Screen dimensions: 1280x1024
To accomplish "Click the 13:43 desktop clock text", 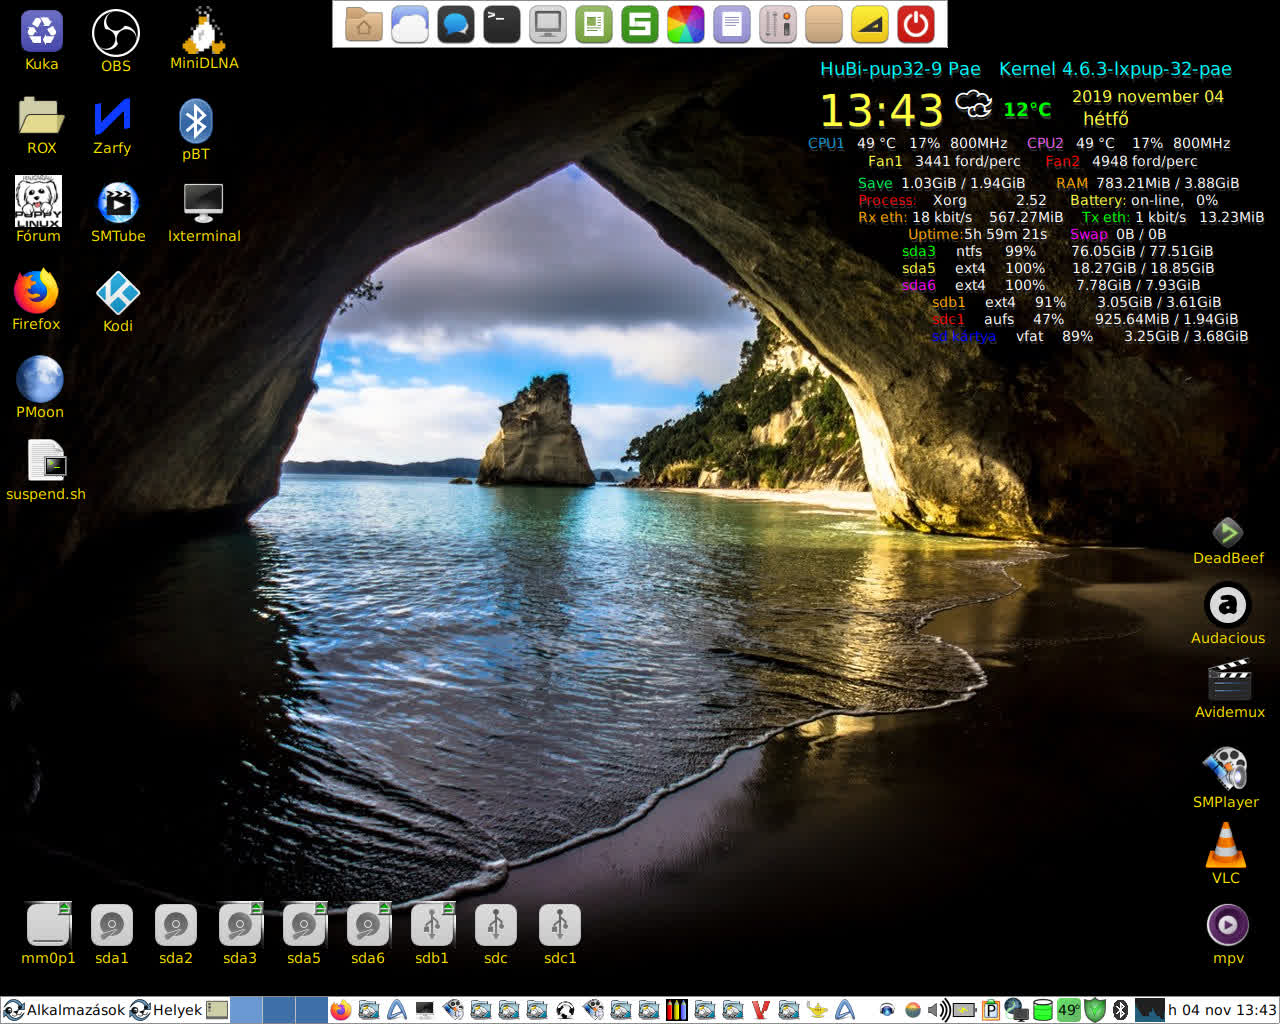I will [x=881, y=110].
